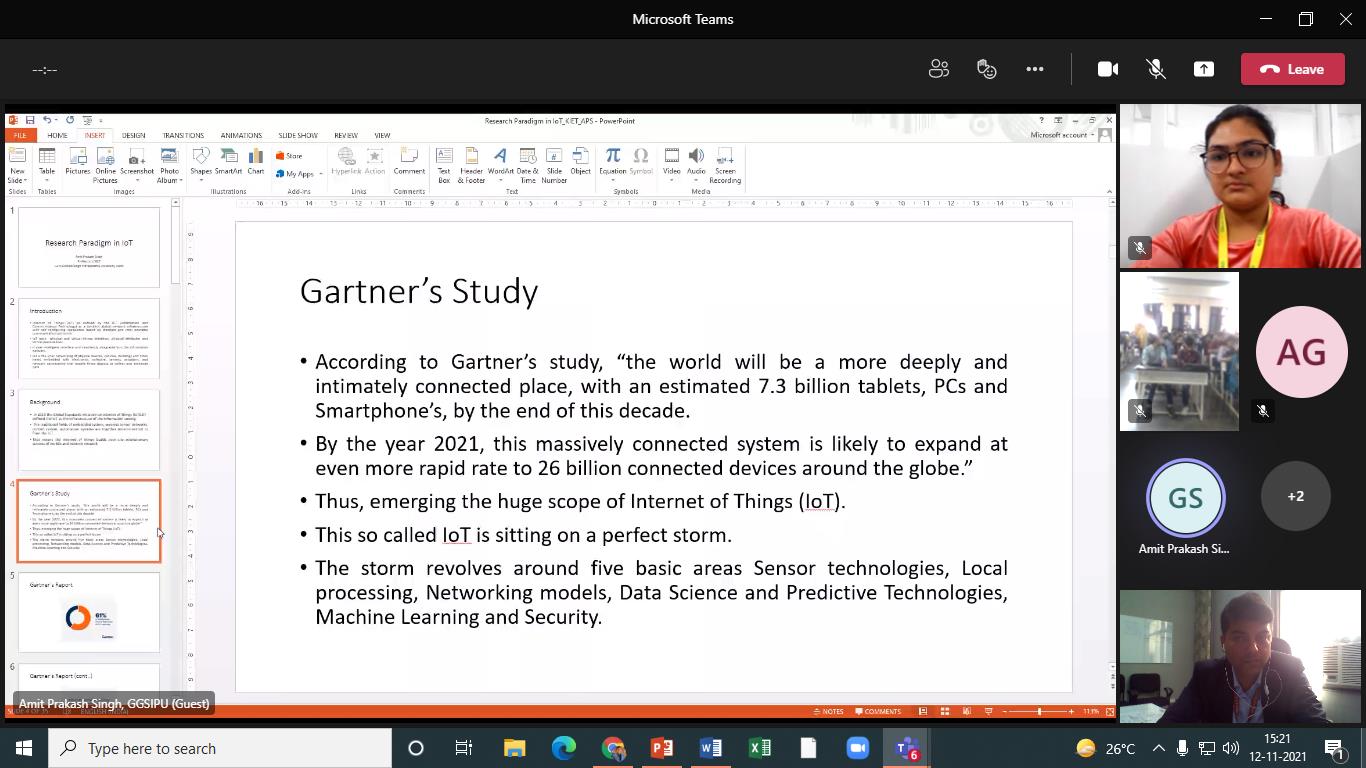1366x768 pixels.
Task: Open the Transitions ribbon tab
Action: click(183, 135)
